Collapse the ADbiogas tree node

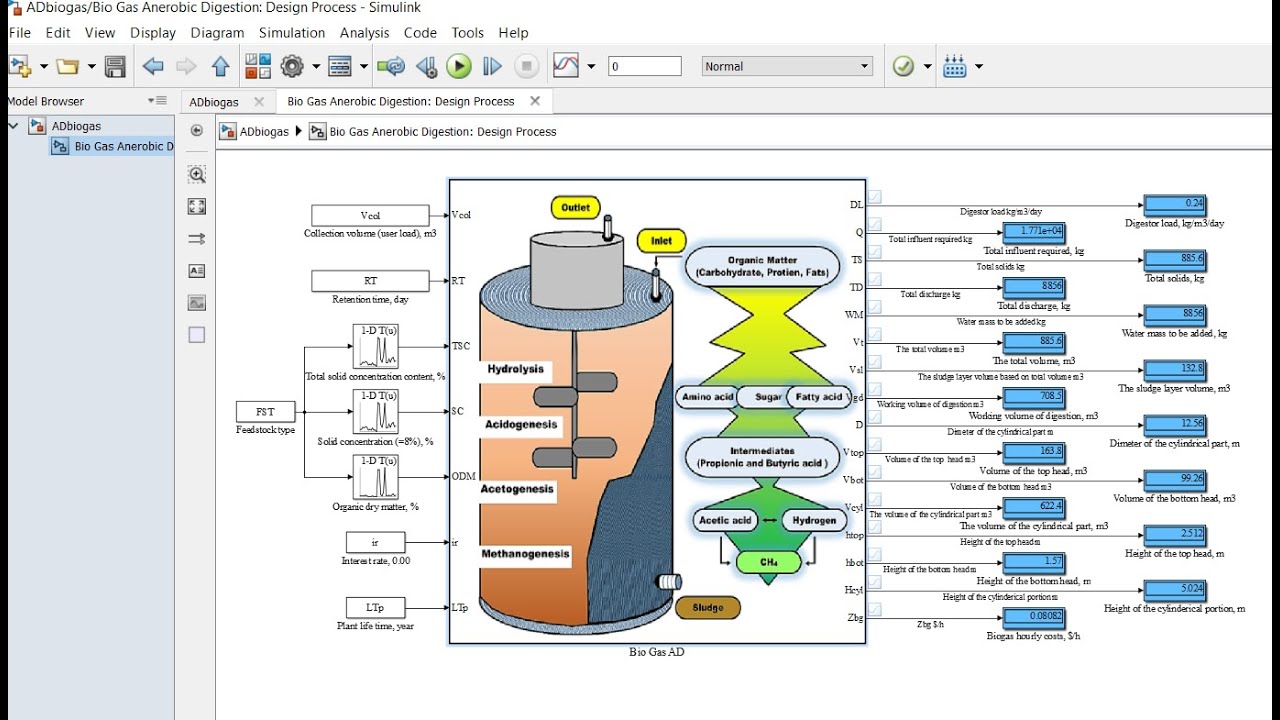(x=14, y=126)
